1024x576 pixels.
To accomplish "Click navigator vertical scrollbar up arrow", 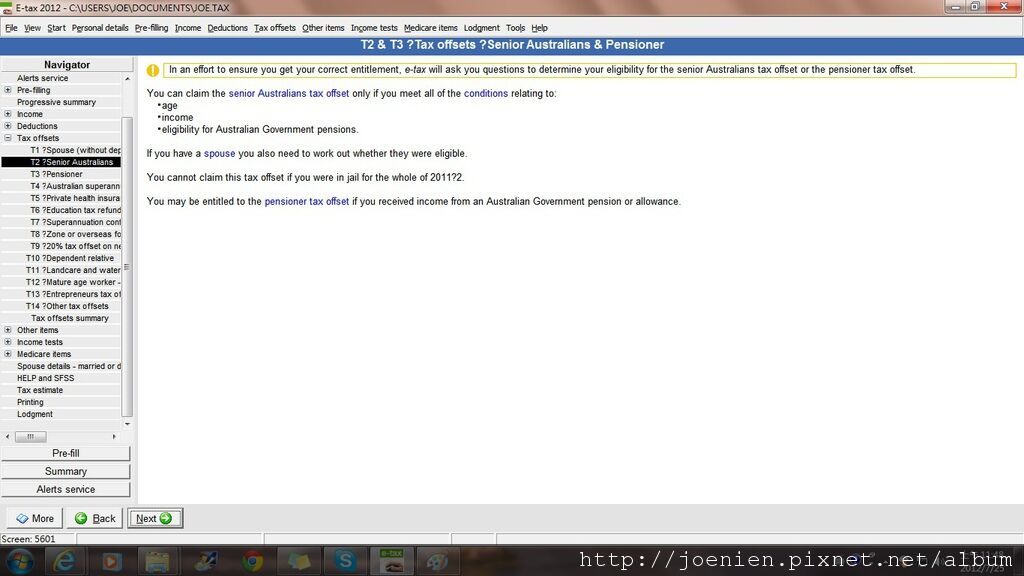I will point(127,78).
